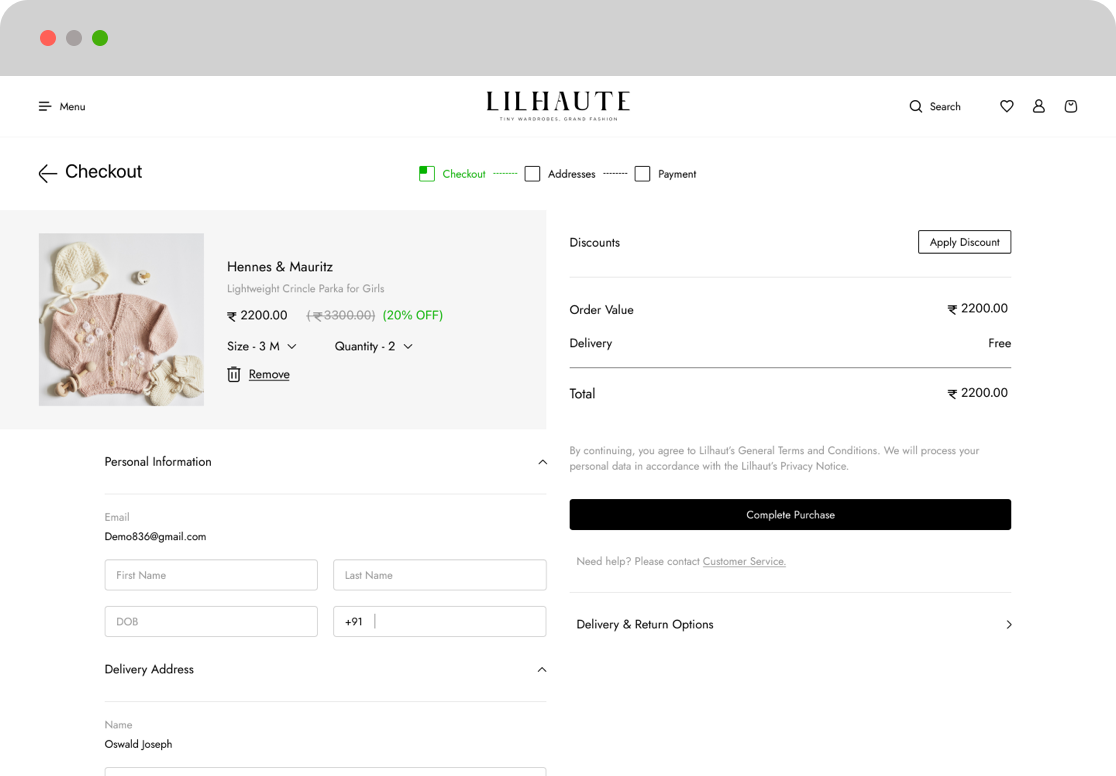Open the user account icon

pos(1039,106)
